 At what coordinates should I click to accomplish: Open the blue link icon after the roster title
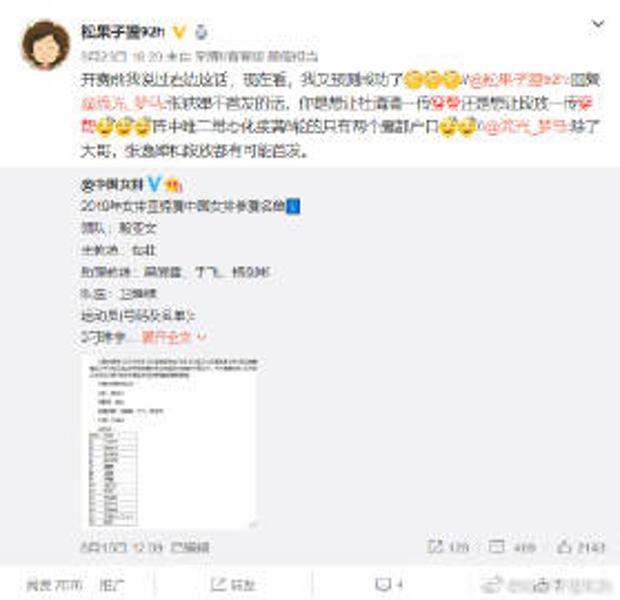(293, 206)
